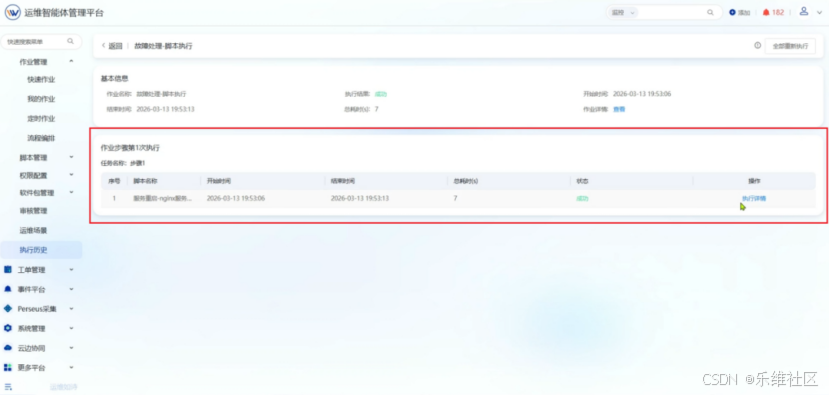Focus the top search input field

point(672,13)
